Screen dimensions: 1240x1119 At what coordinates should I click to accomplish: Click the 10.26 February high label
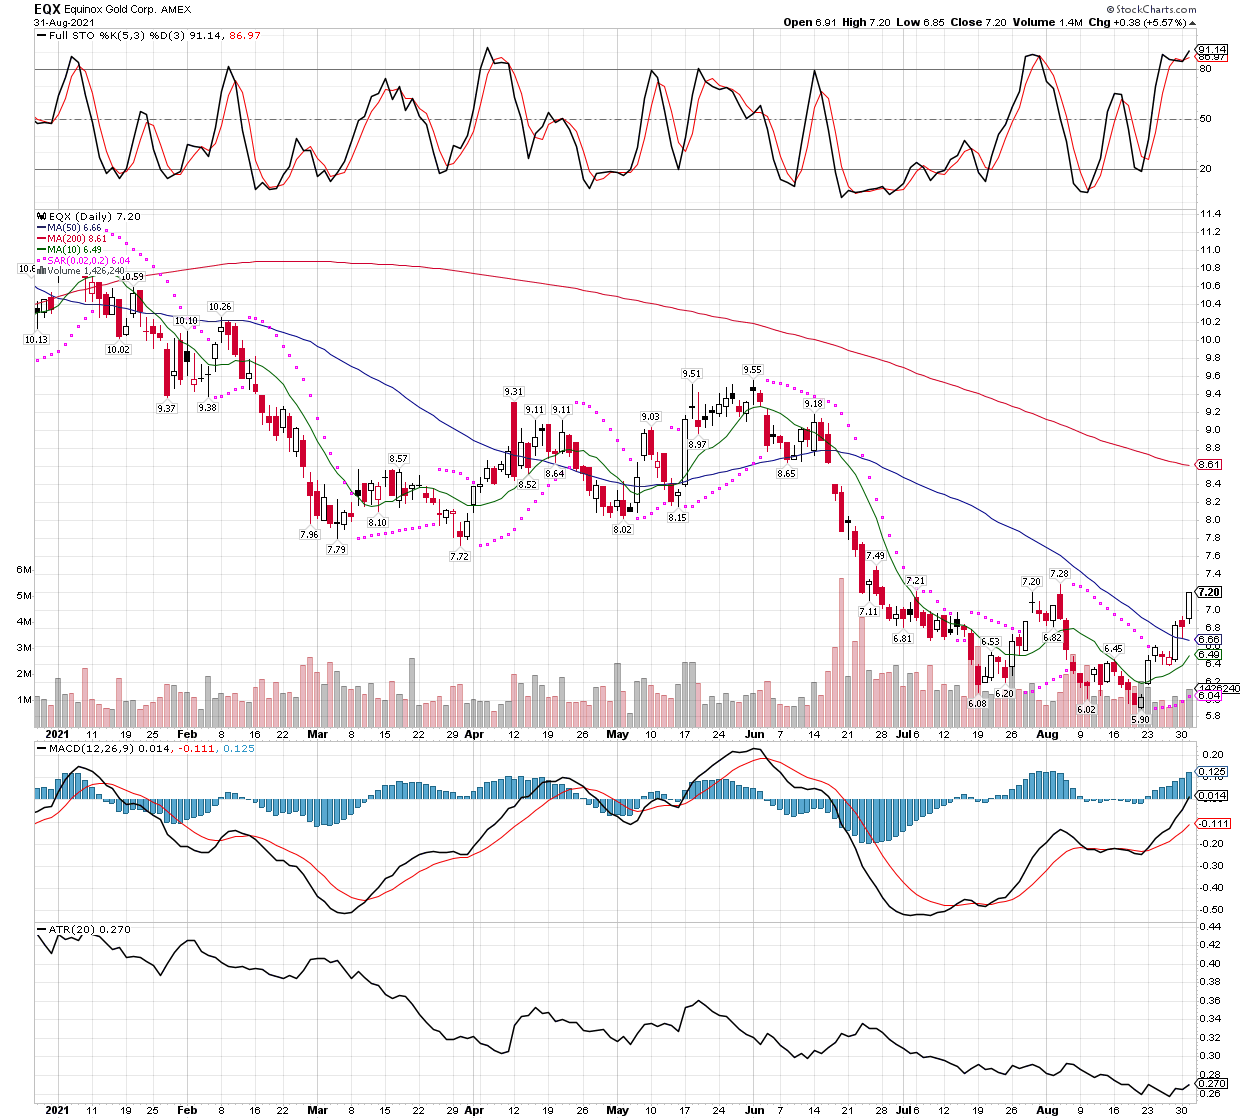tap(220, 307)
